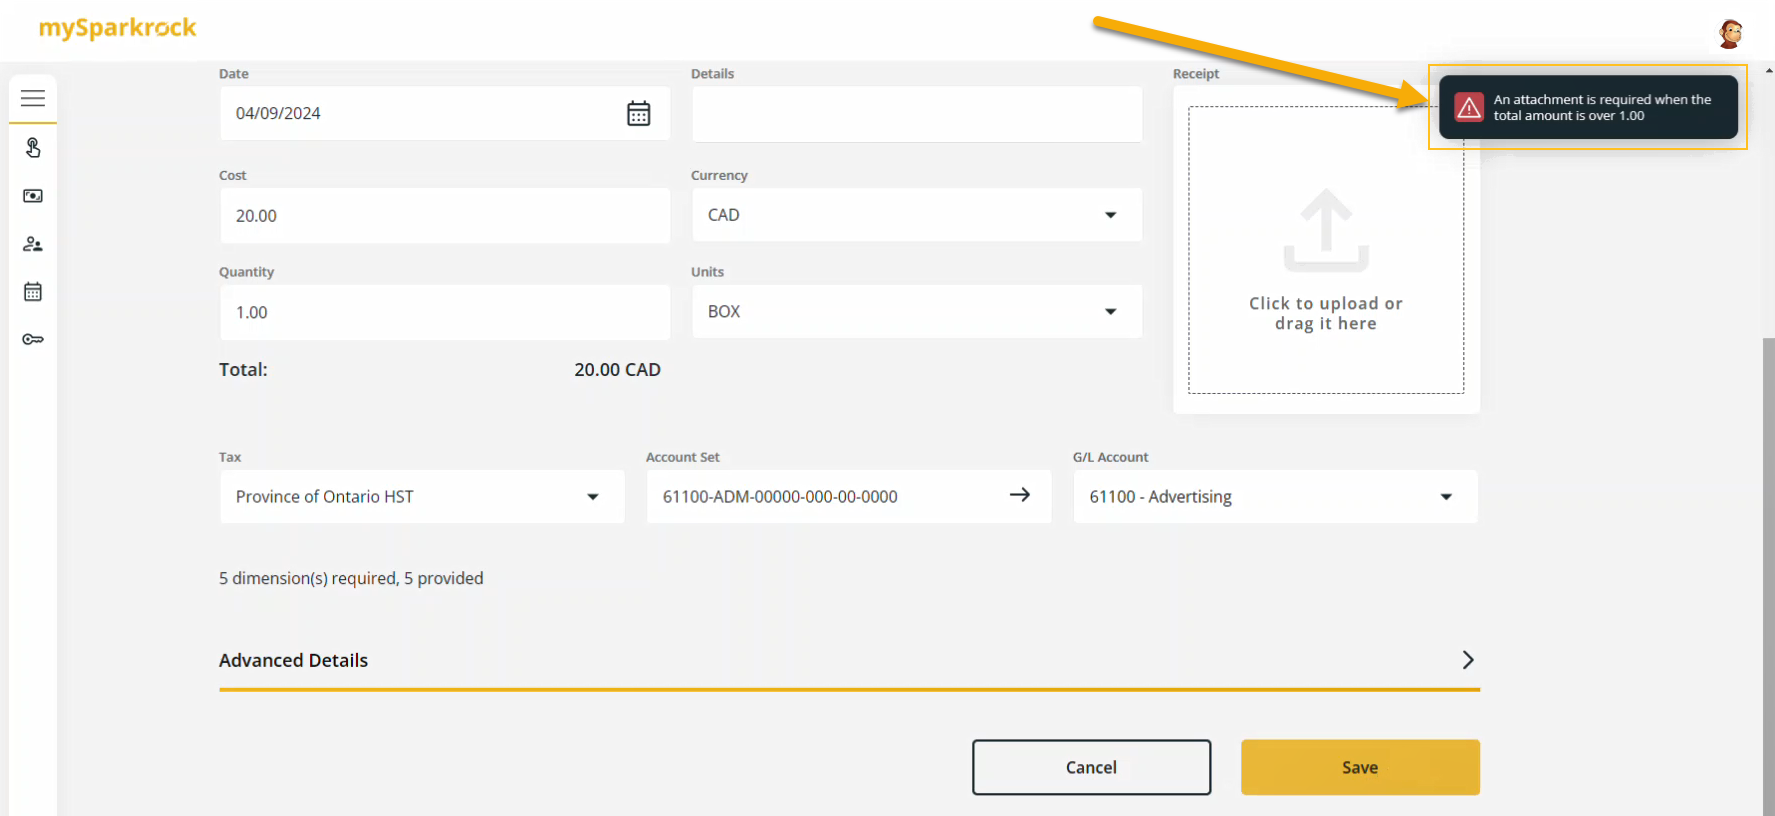Click the mySparkrock logo

tap(117, 28)
